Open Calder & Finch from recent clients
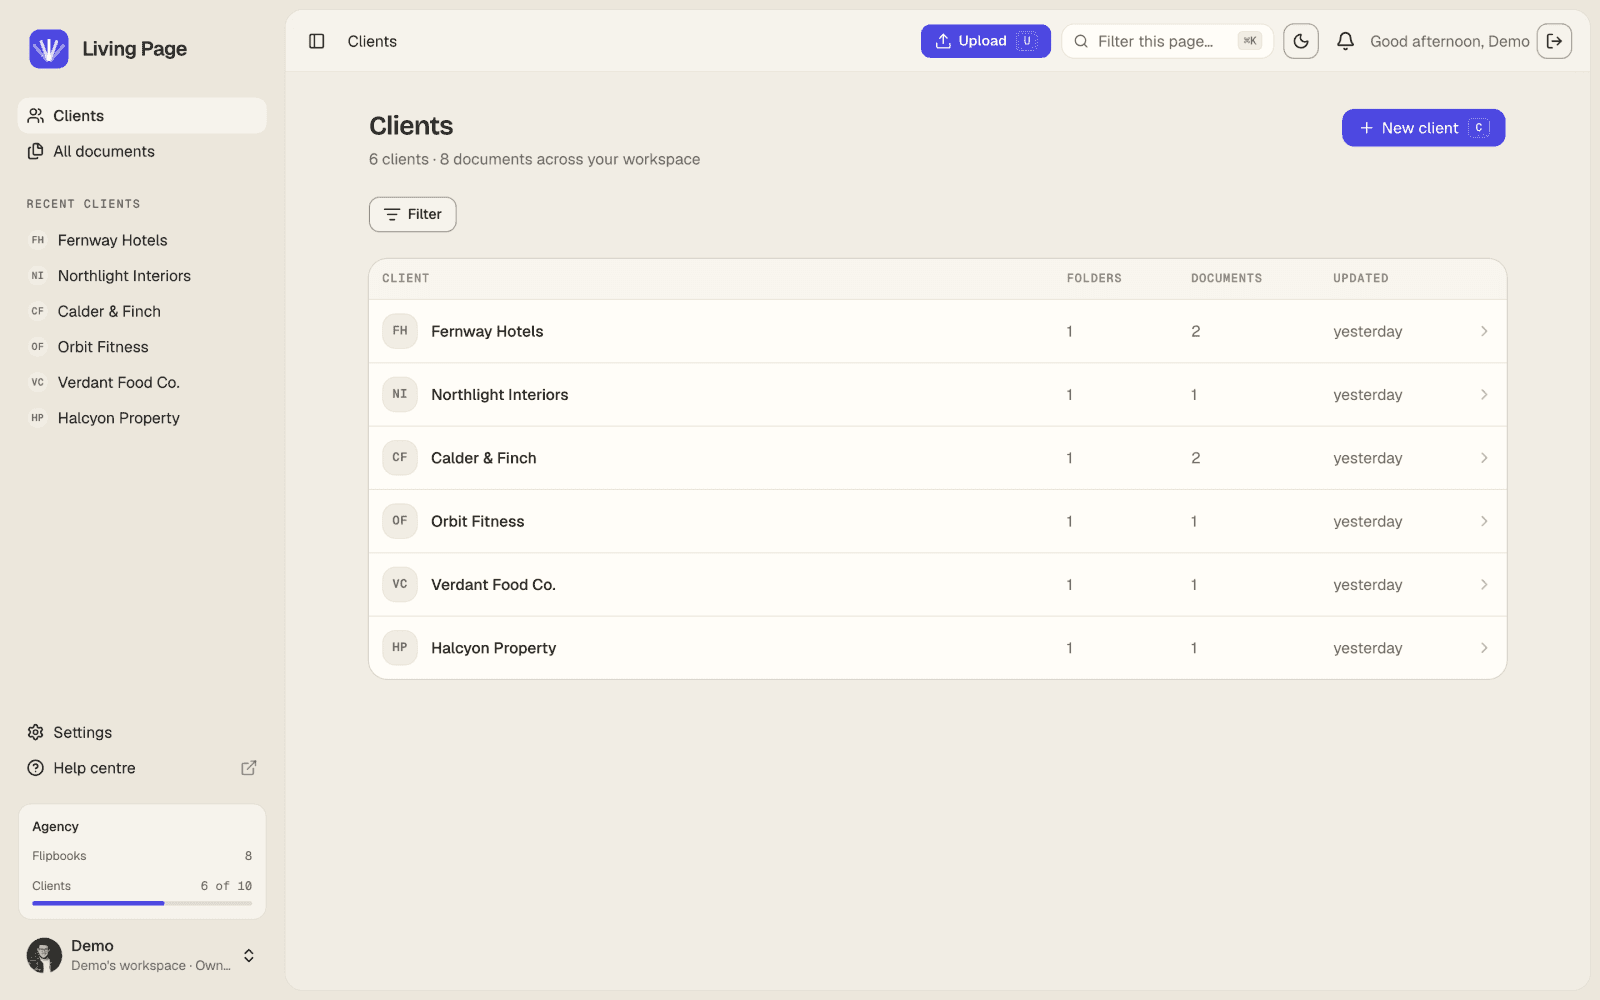 tap(142, 312)
